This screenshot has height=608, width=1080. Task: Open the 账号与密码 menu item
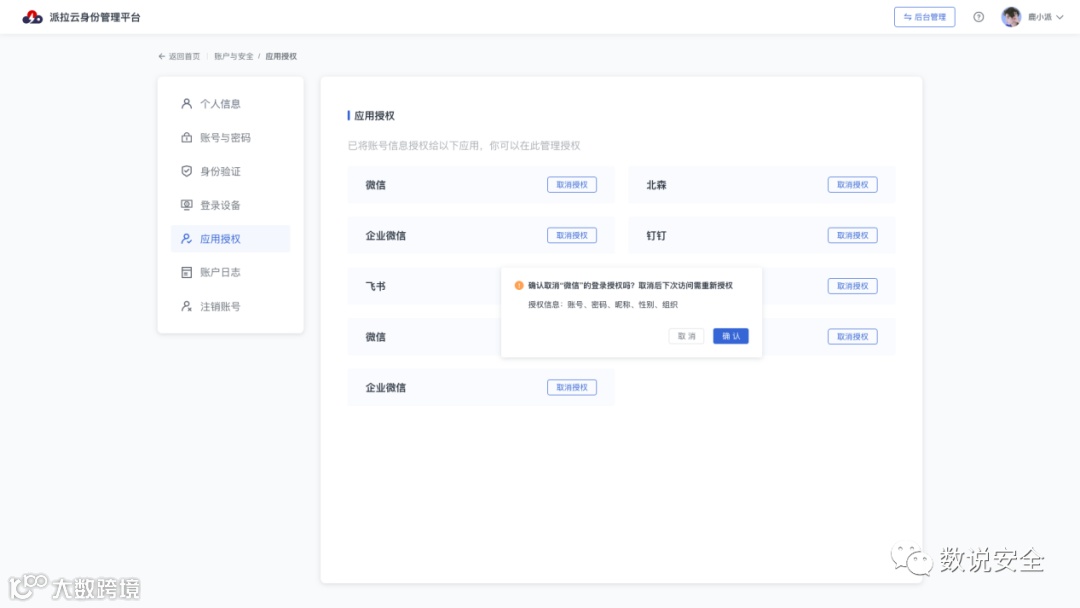coord(230,138)
